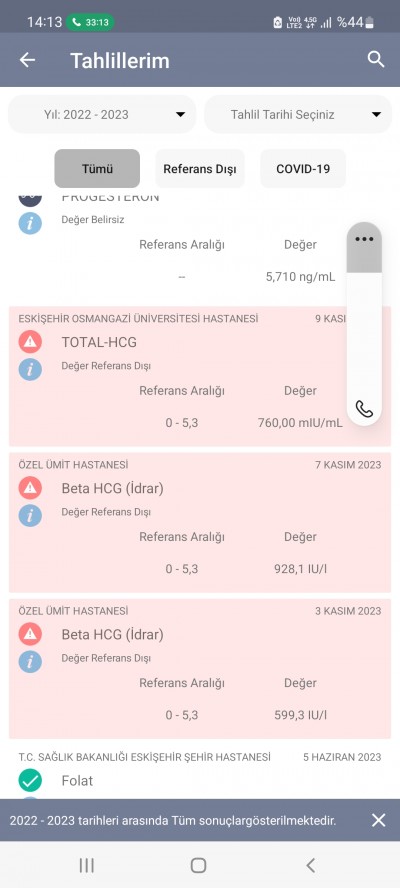400x888 pixels.
Task: Dismiss the bottom results notification banner
Action: [x=378, y=820]
